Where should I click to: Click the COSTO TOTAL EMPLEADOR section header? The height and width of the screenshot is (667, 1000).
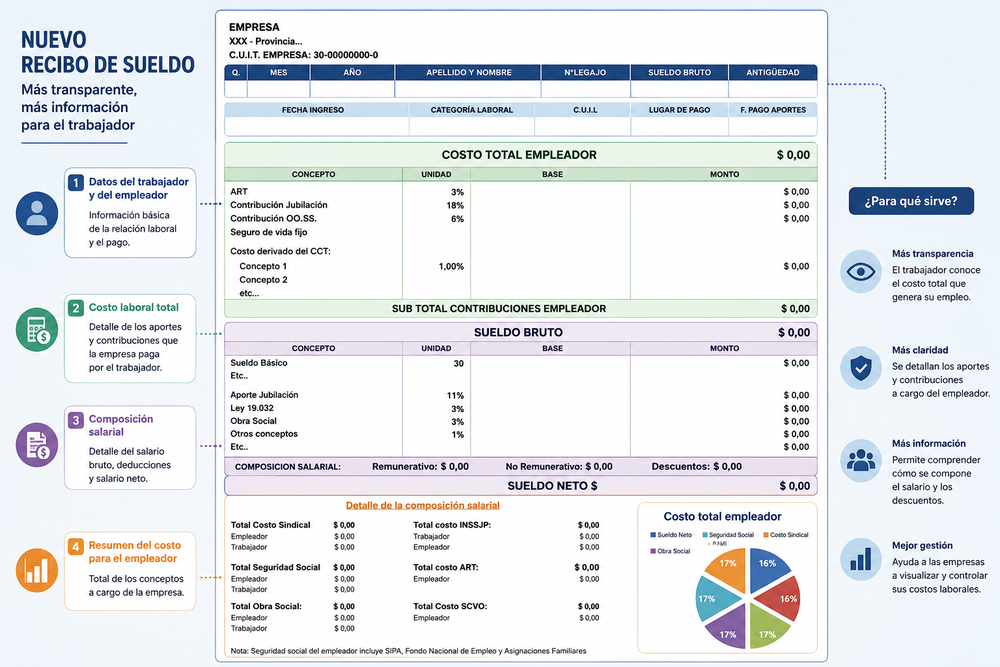tap(520, 155)
